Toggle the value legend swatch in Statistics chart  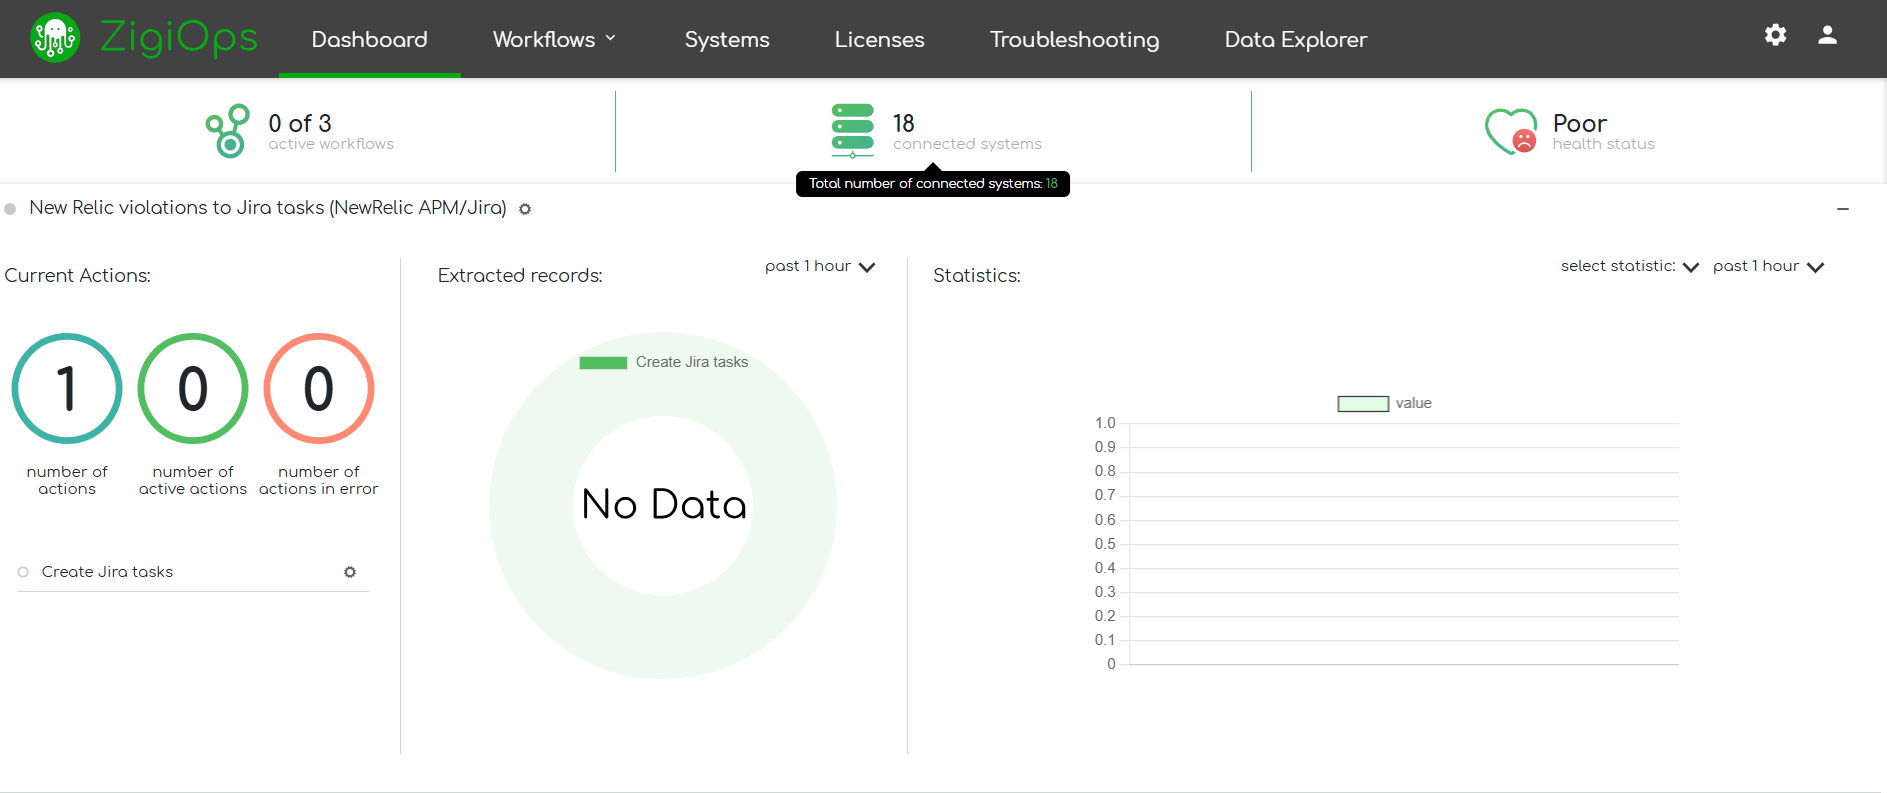click(1363, 404)
